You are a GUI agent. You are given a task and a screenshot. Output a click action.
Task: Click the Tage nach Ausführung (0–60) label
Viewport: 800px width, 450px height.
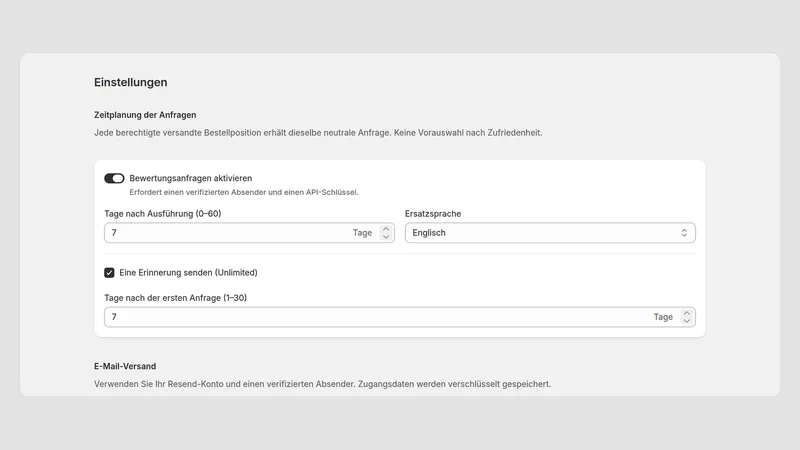coord(163,214)
